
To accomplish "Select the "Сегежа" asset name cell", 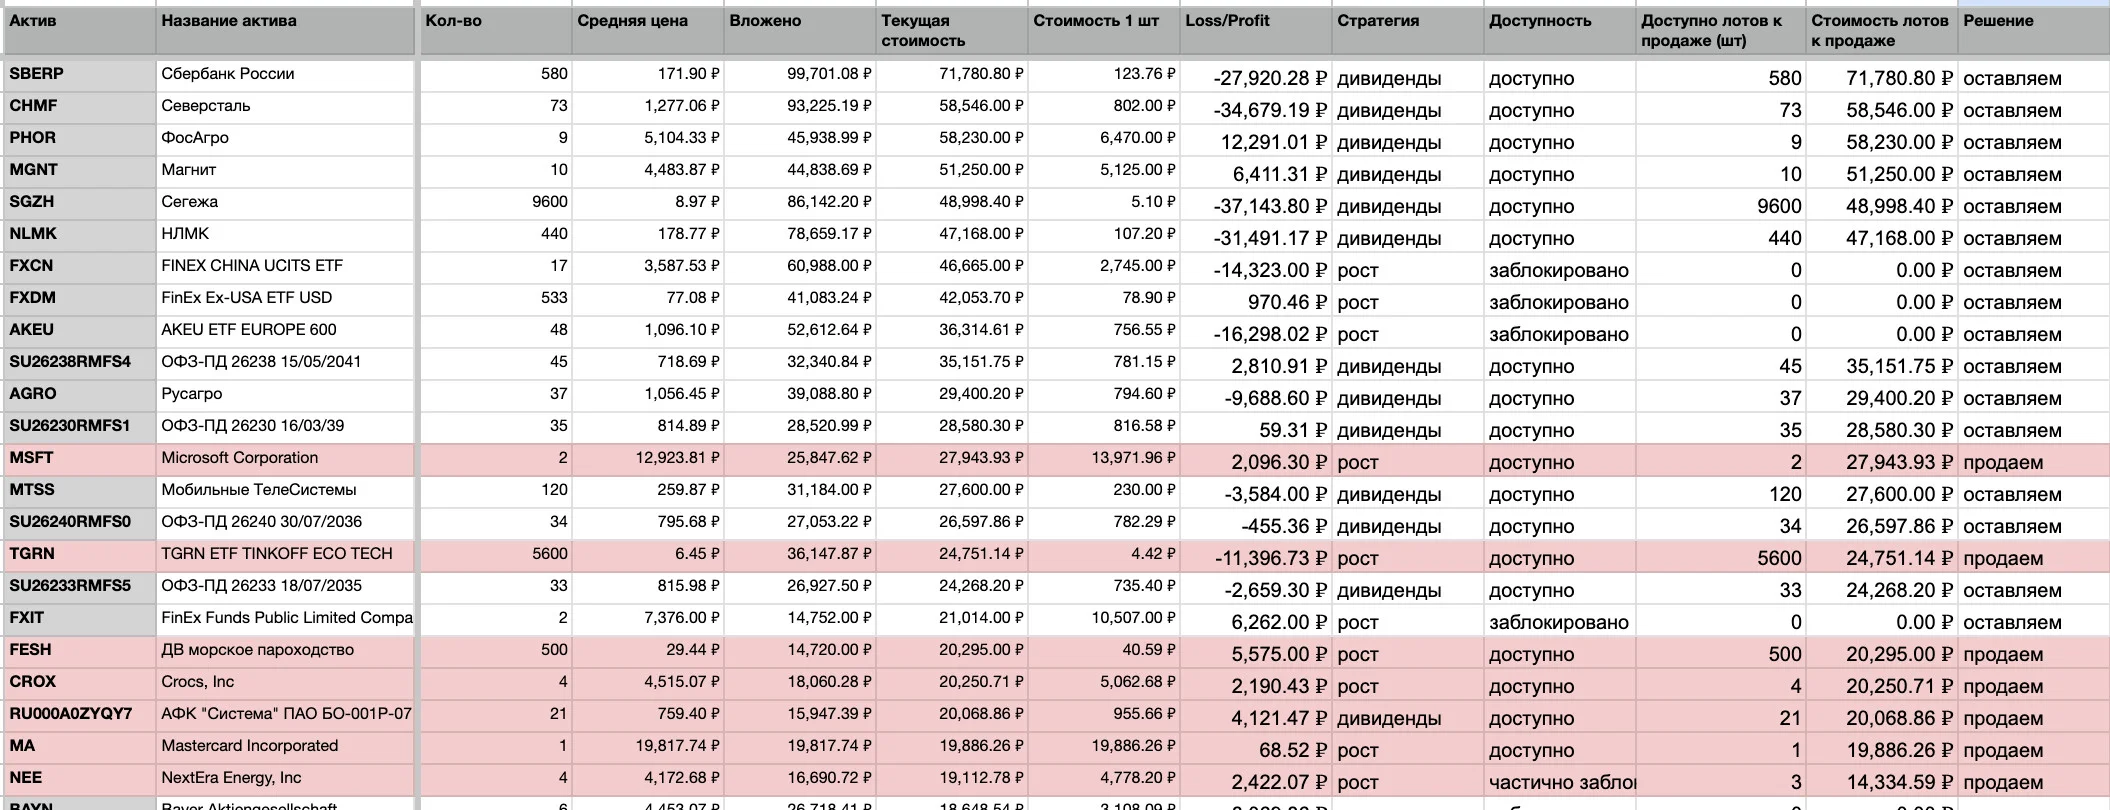I will pos(285,203).
